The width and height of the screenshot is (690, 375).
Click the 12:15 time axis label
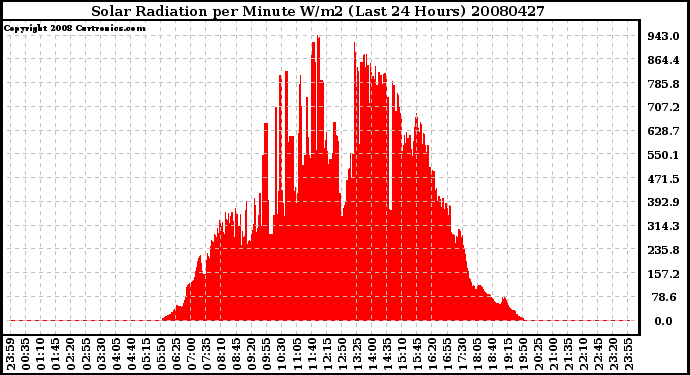click(327, 354)
